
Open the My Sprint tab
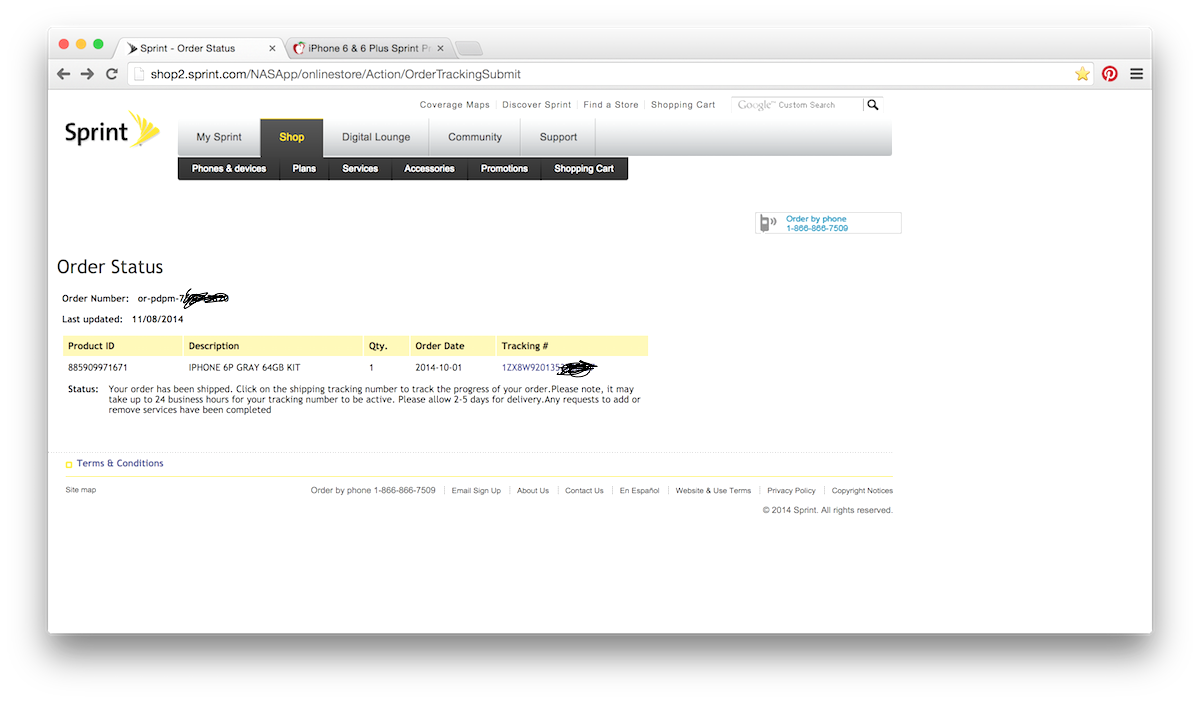click(219, 137)
